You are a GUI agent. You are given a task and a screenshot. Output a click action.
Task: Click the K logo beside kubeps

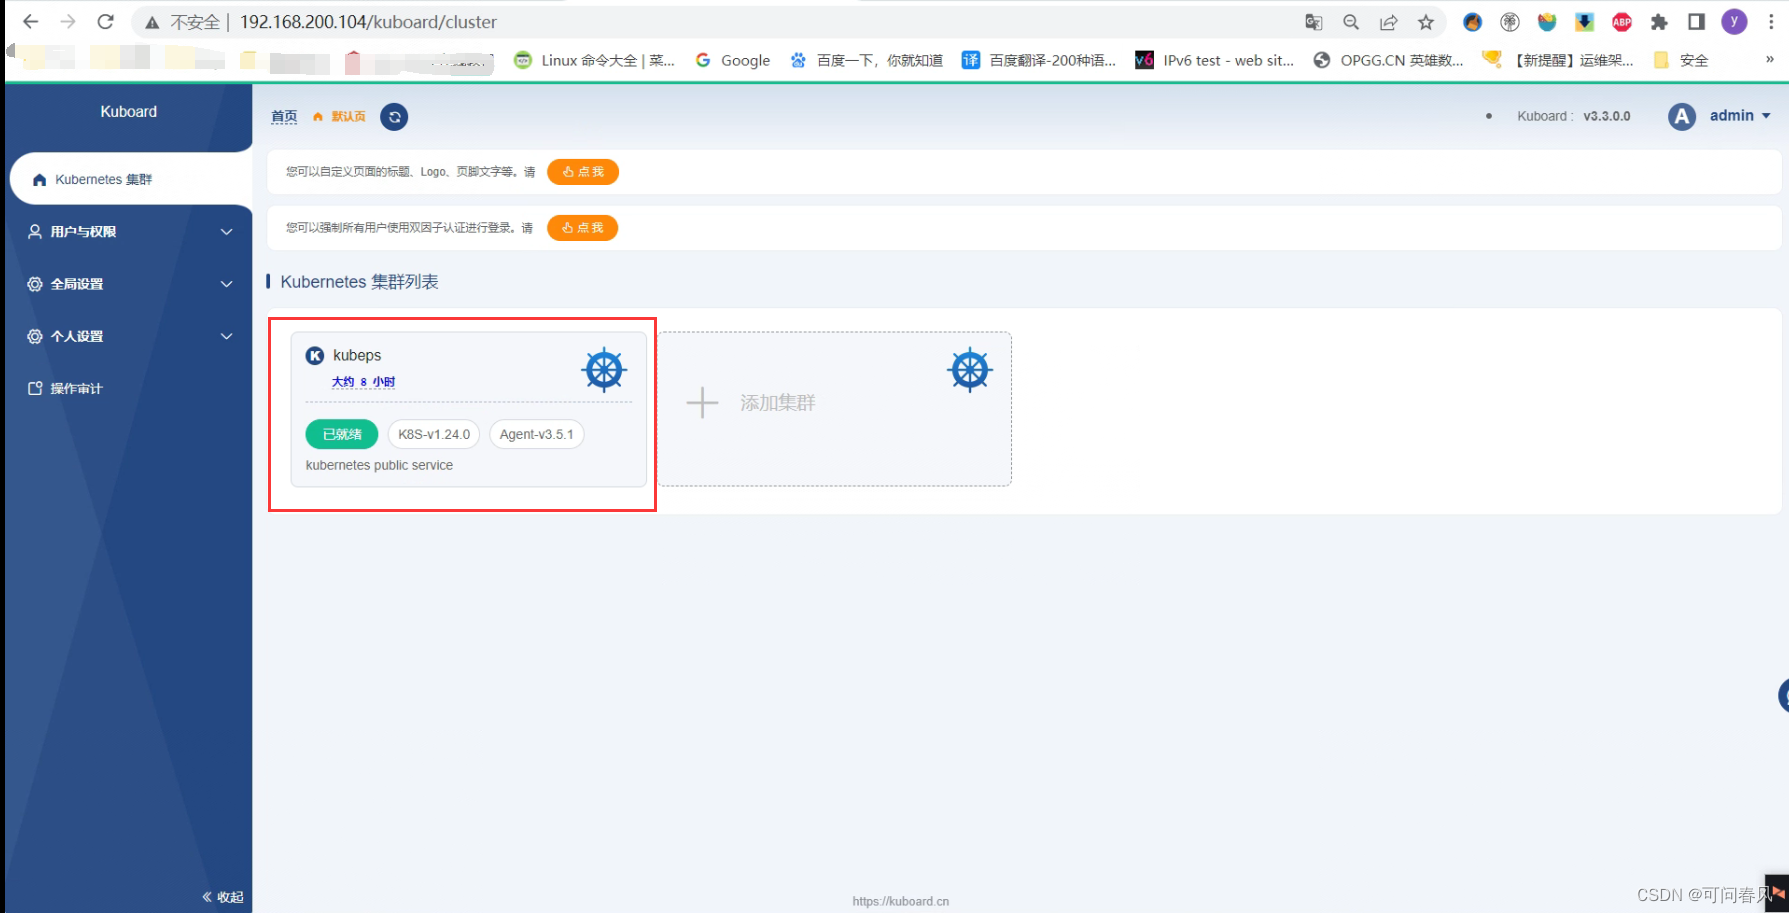[315, 355]
